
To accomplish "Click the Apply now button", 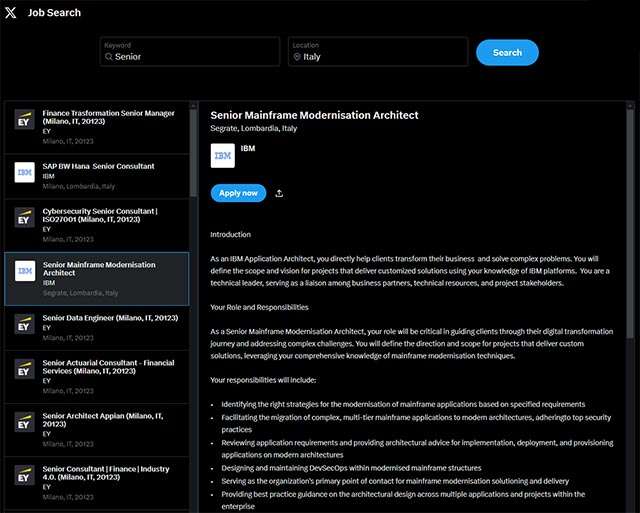I will click(238, 193).
